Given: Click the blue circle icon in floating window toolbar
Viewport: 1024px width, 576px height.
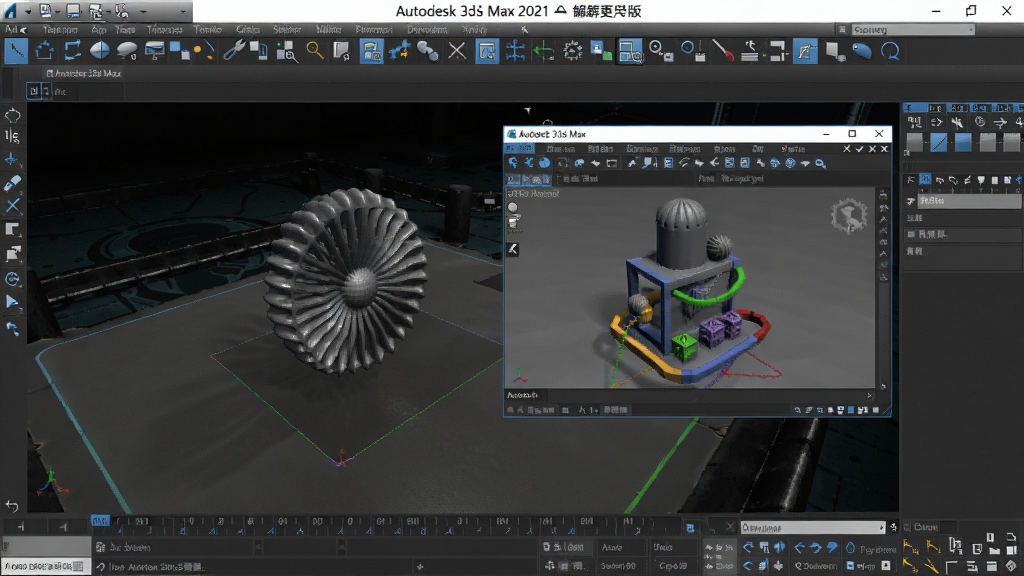Looking at the screenshot, I should click(544, 163).
